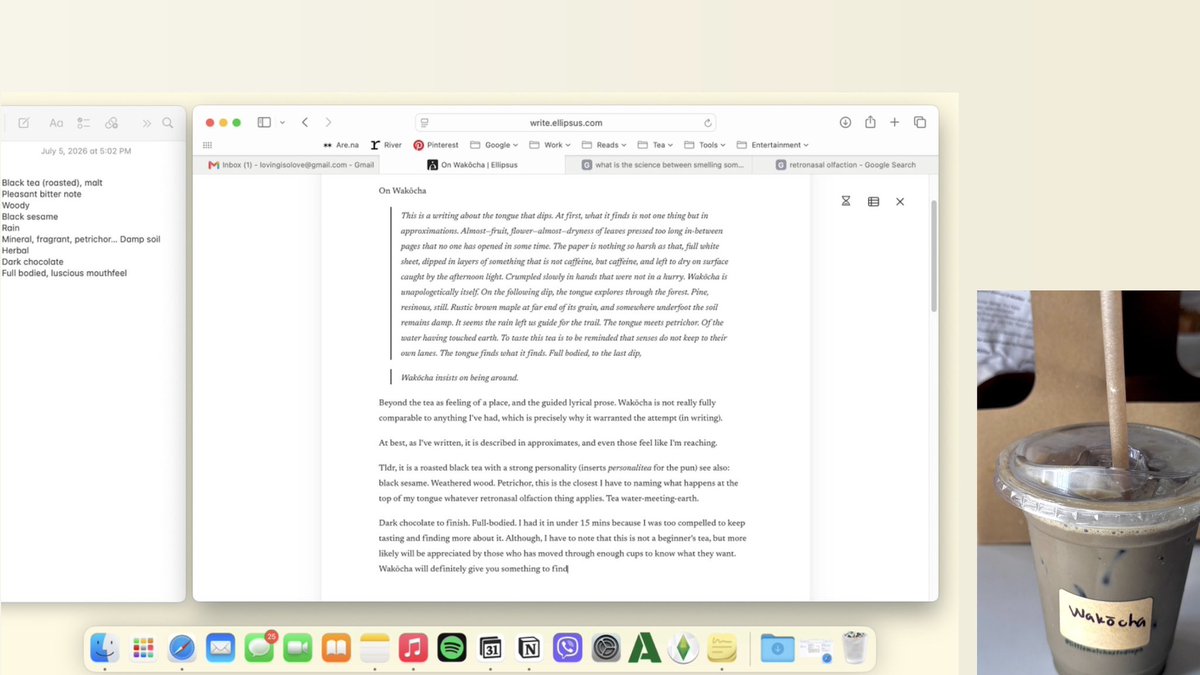Screen dimensions: 1200x675
Task: Expand the Tea bookmarks folder
Action: tap(655, 145)
